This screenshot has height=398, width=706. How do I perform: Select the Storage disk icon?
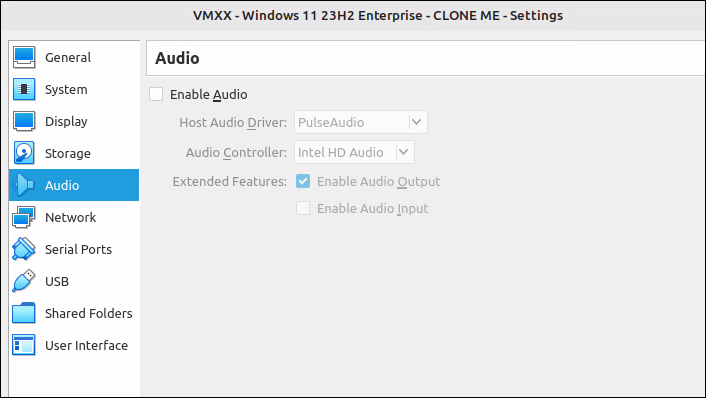[24, 153]
